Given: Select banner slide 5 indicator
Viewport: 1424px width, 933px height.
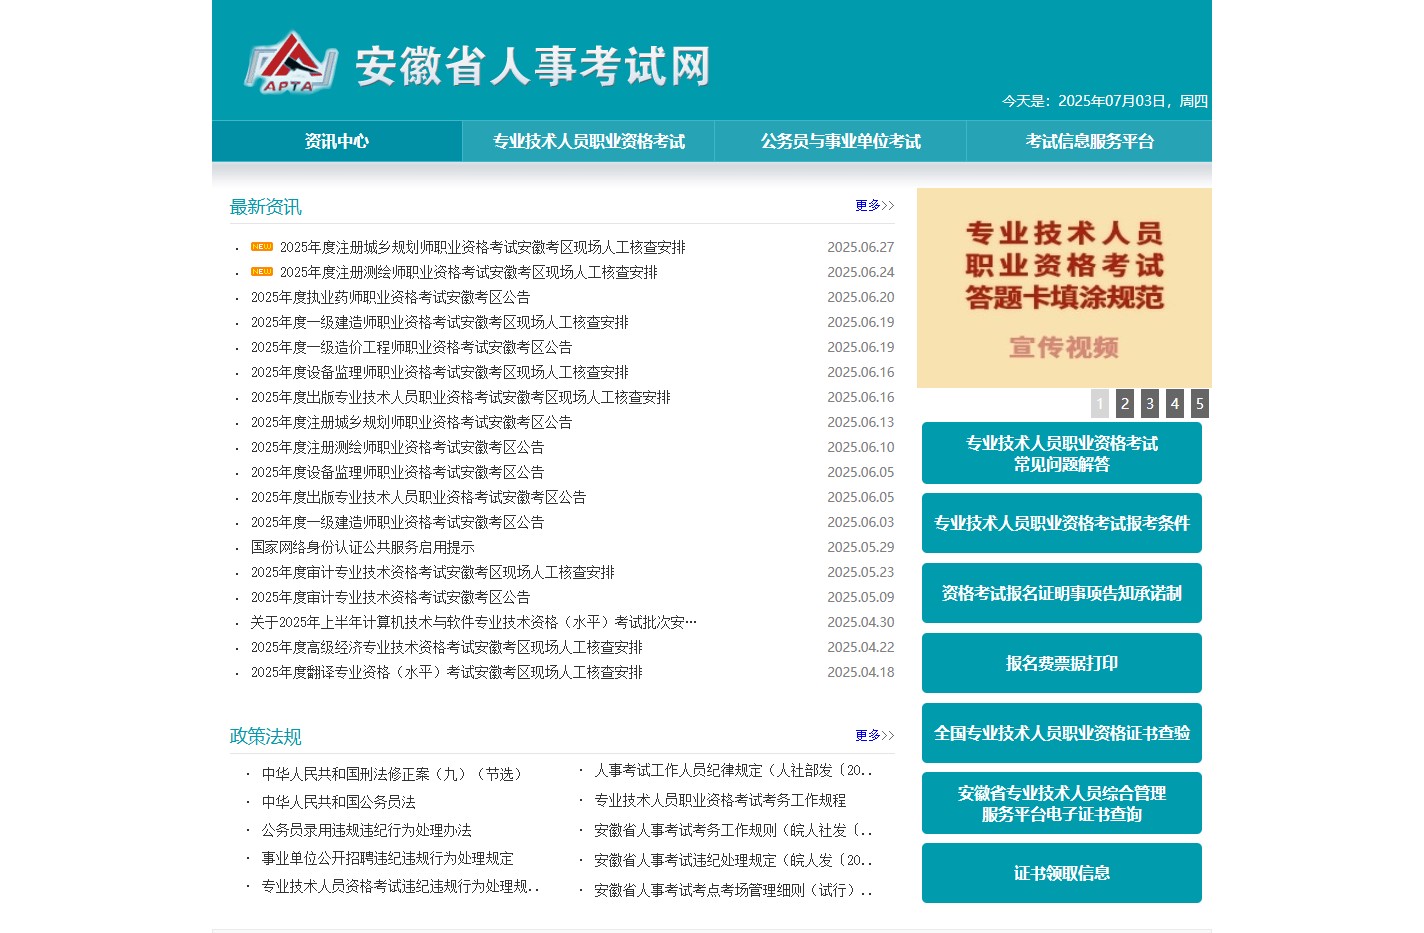Looking at the screenshot, I should coord(1200,403).
